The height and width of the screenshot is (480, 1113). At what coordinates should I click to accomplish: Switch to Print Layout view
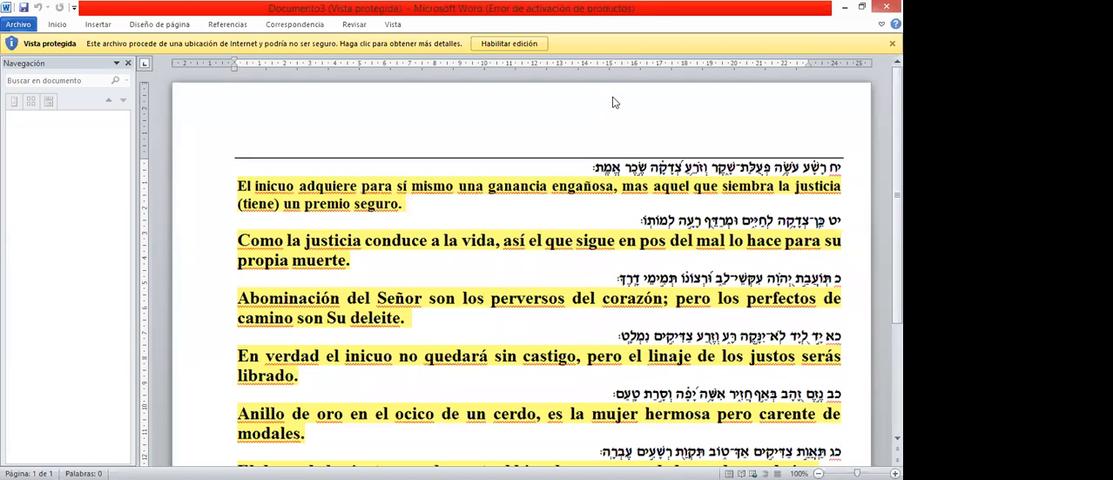tap(729, 473)
